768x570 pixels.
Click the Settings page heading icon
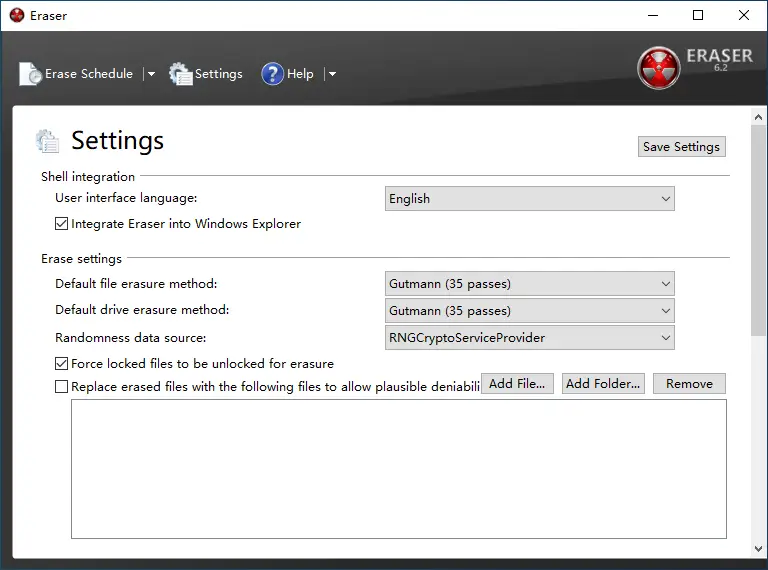[47, 141]
